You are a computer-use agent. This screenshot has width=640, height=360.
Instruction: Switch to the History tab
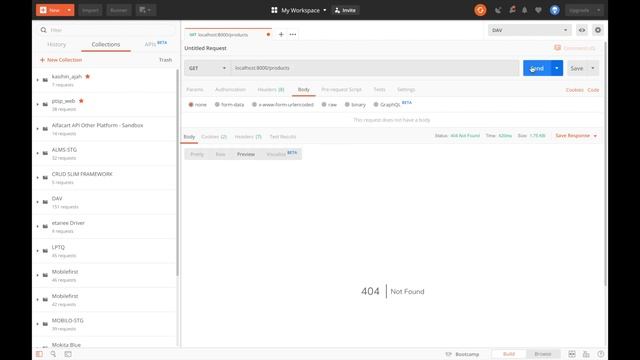57,44
